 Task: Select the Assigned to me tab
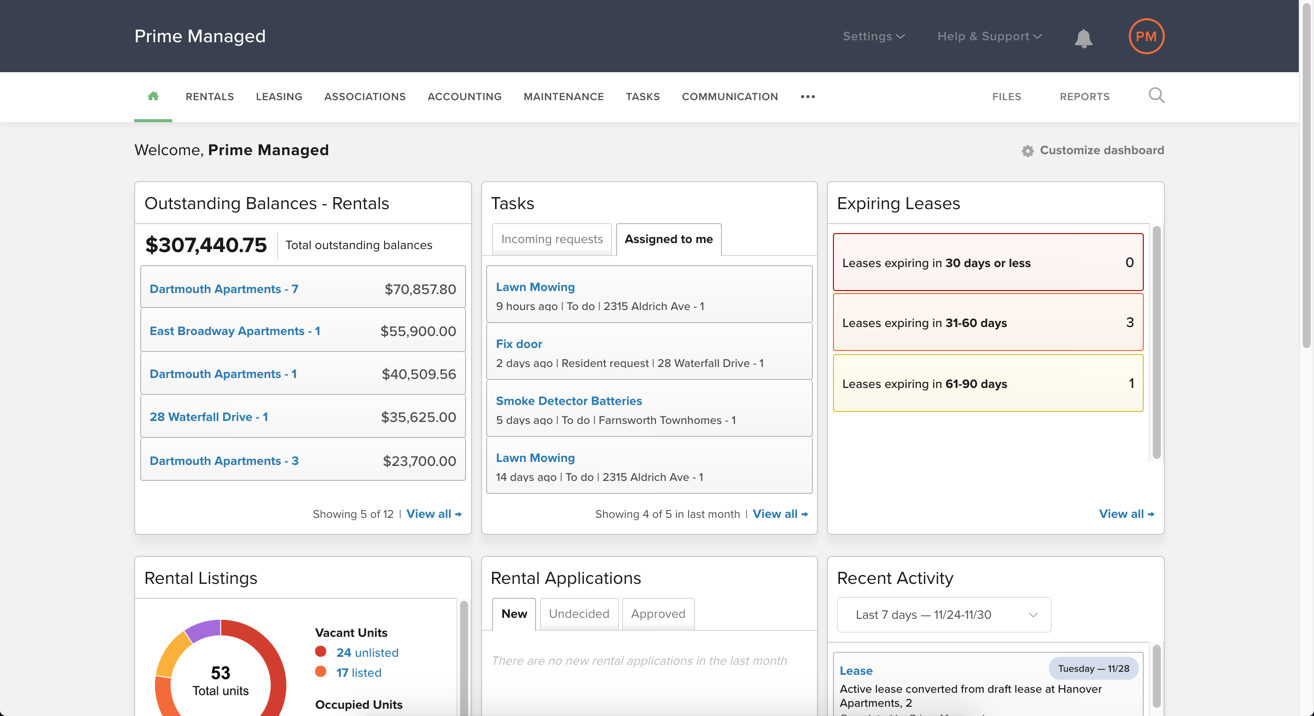[x=669, y=239]
